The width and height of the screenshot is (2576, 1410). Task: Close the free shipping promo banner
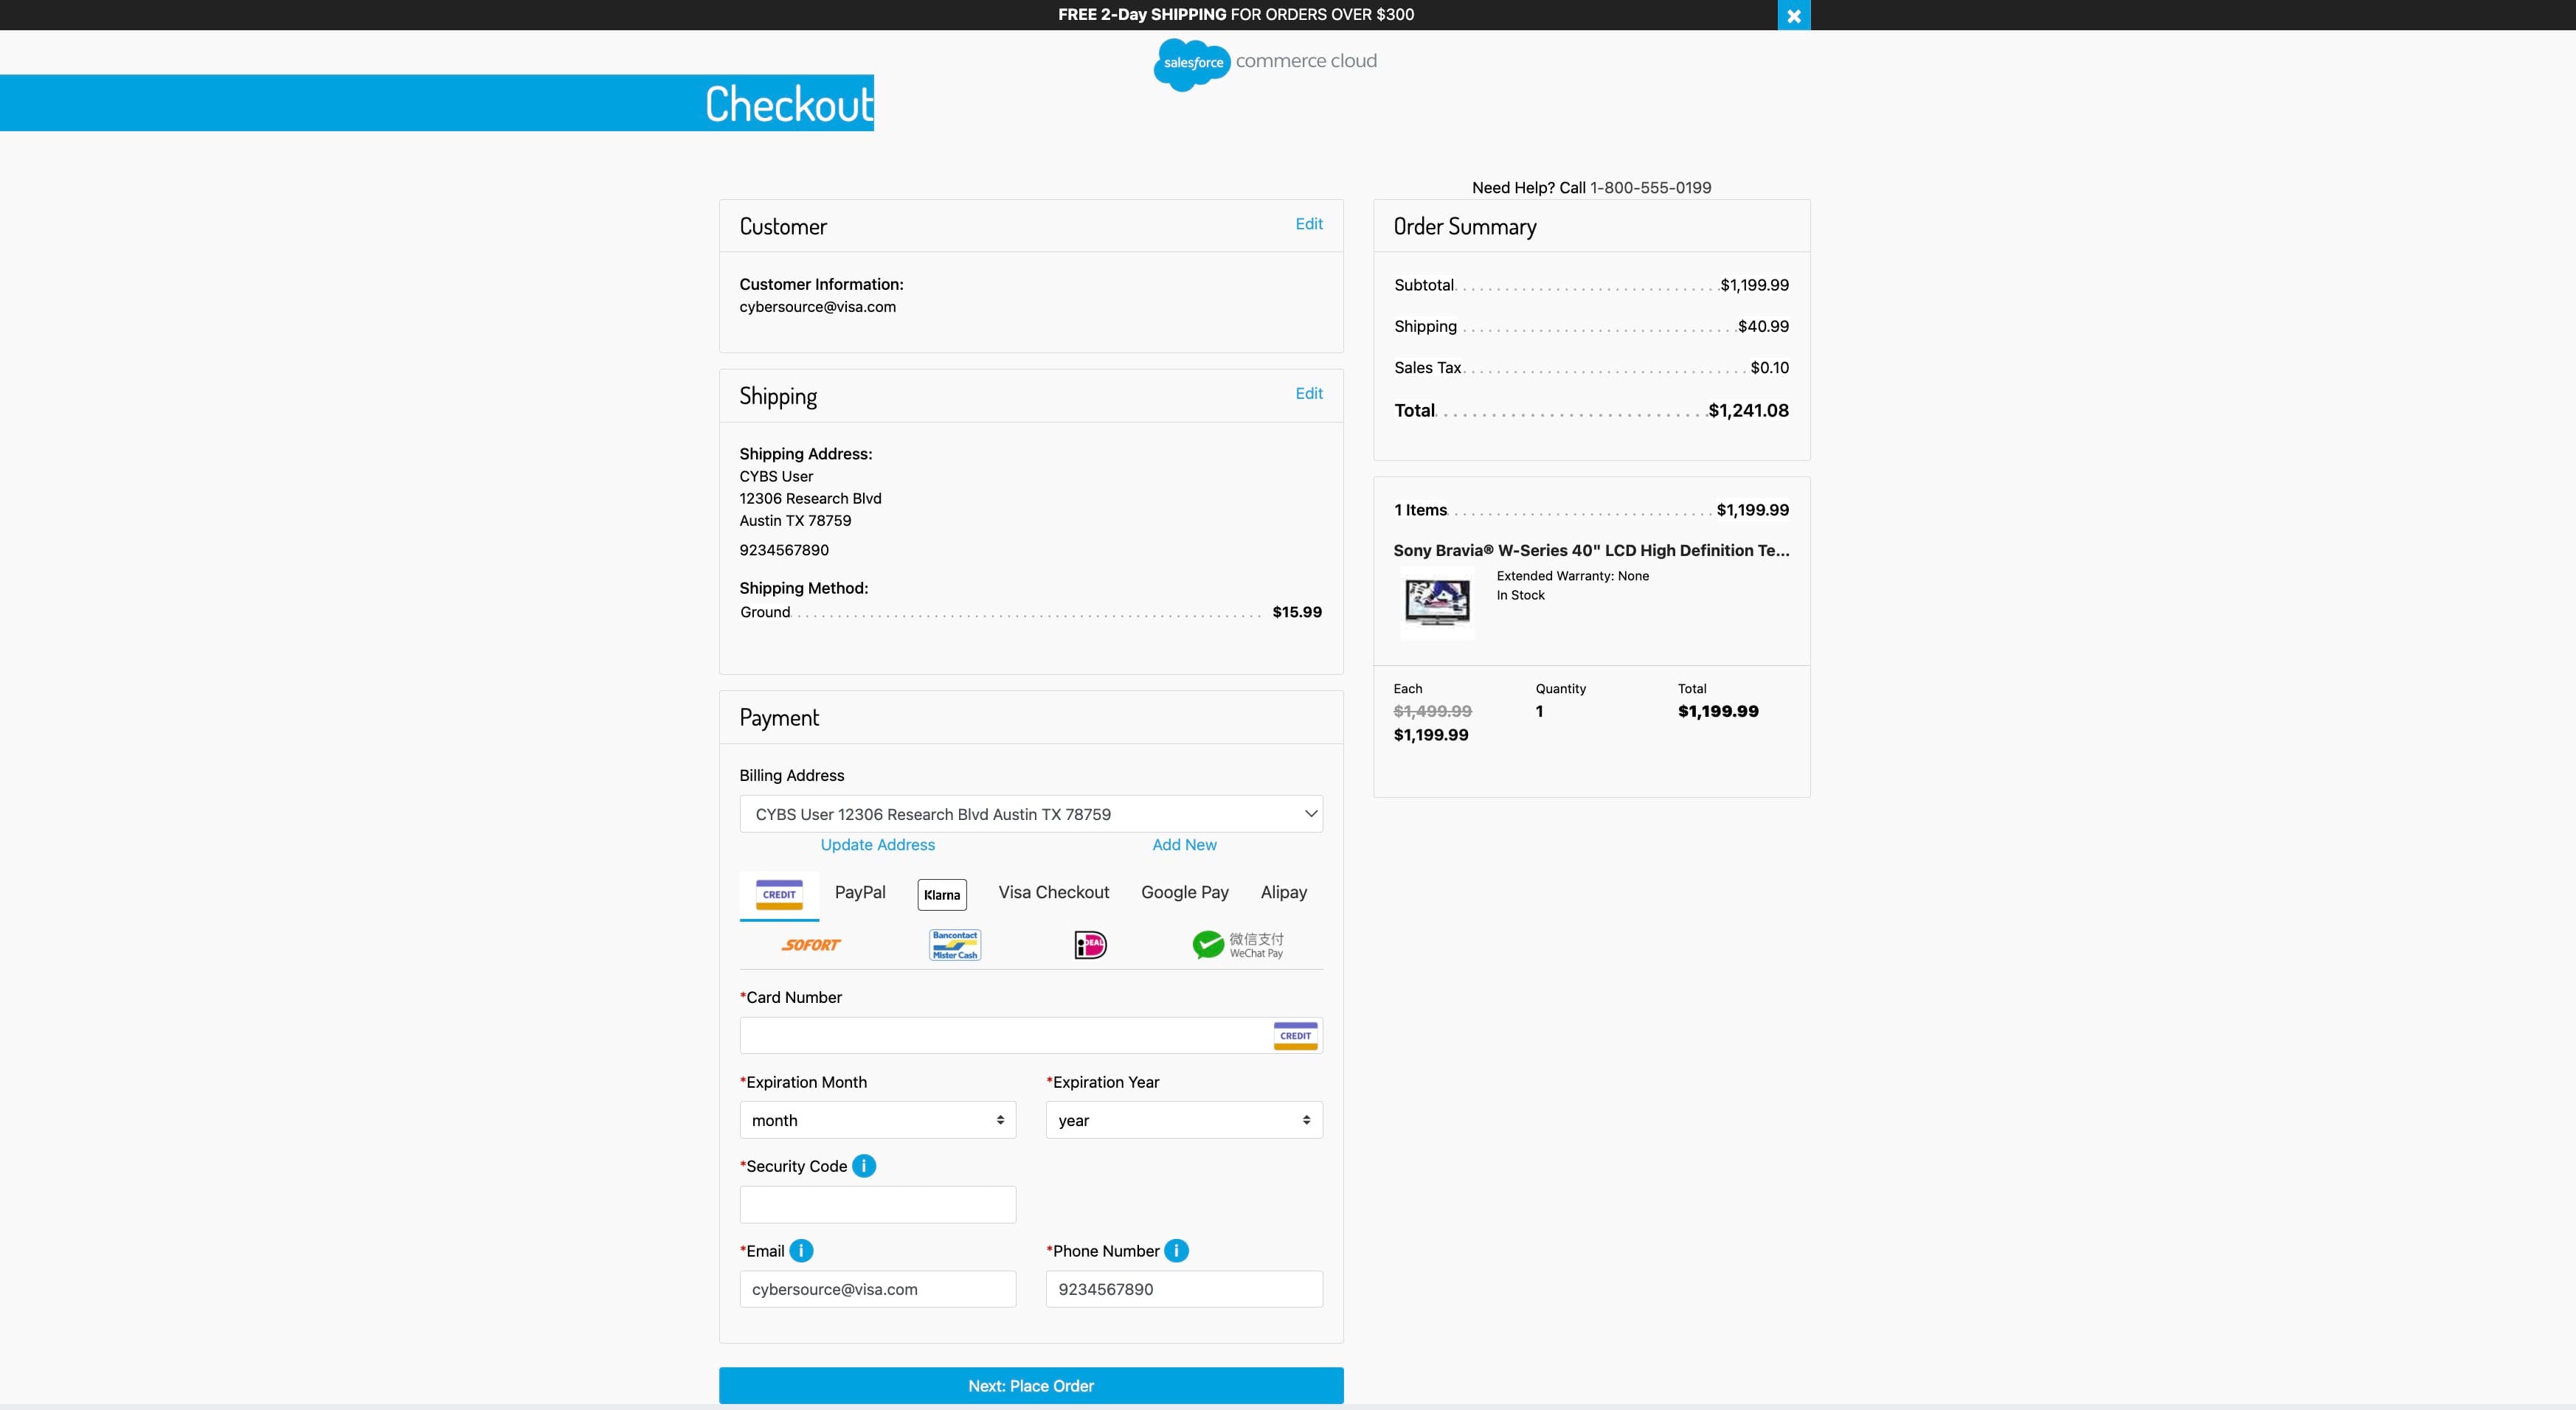pyautogui.click(x=1793, y=15)
